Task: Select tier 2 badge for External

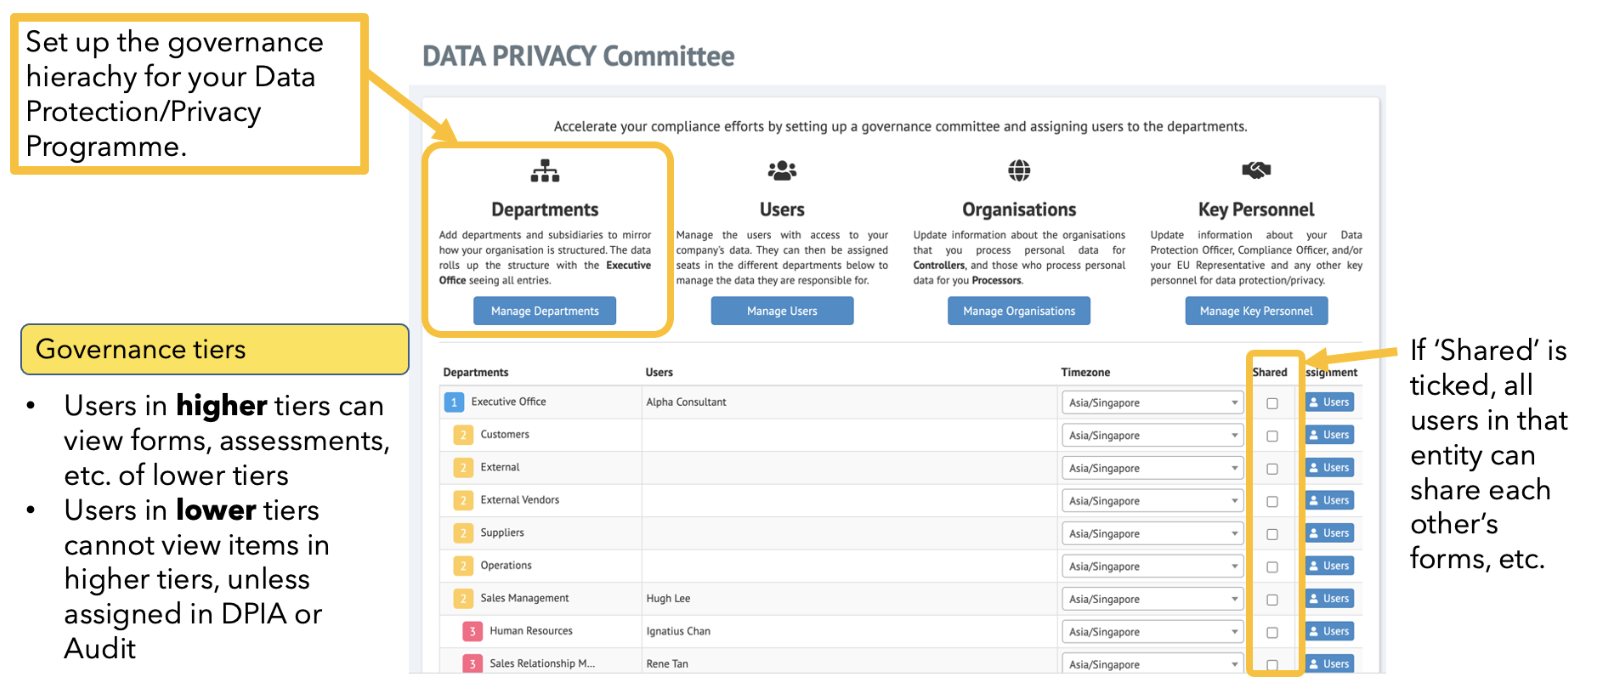Action: (x=463, y=468)
